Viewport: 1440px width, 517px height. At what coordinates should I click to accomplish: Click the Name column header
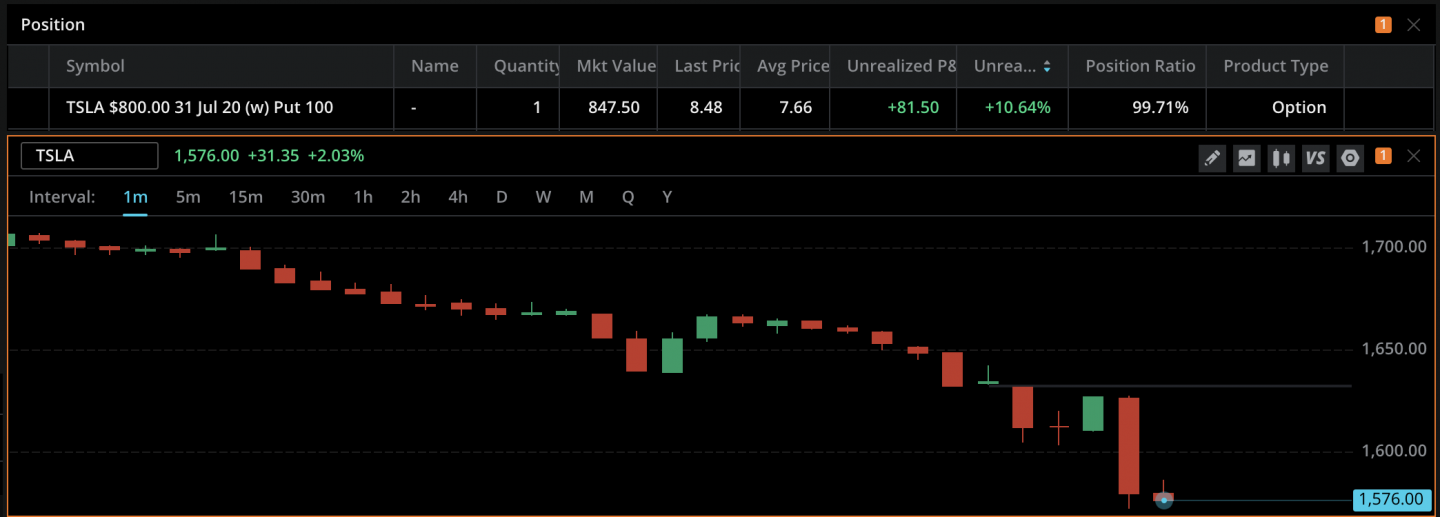click(x=435, y=66)
